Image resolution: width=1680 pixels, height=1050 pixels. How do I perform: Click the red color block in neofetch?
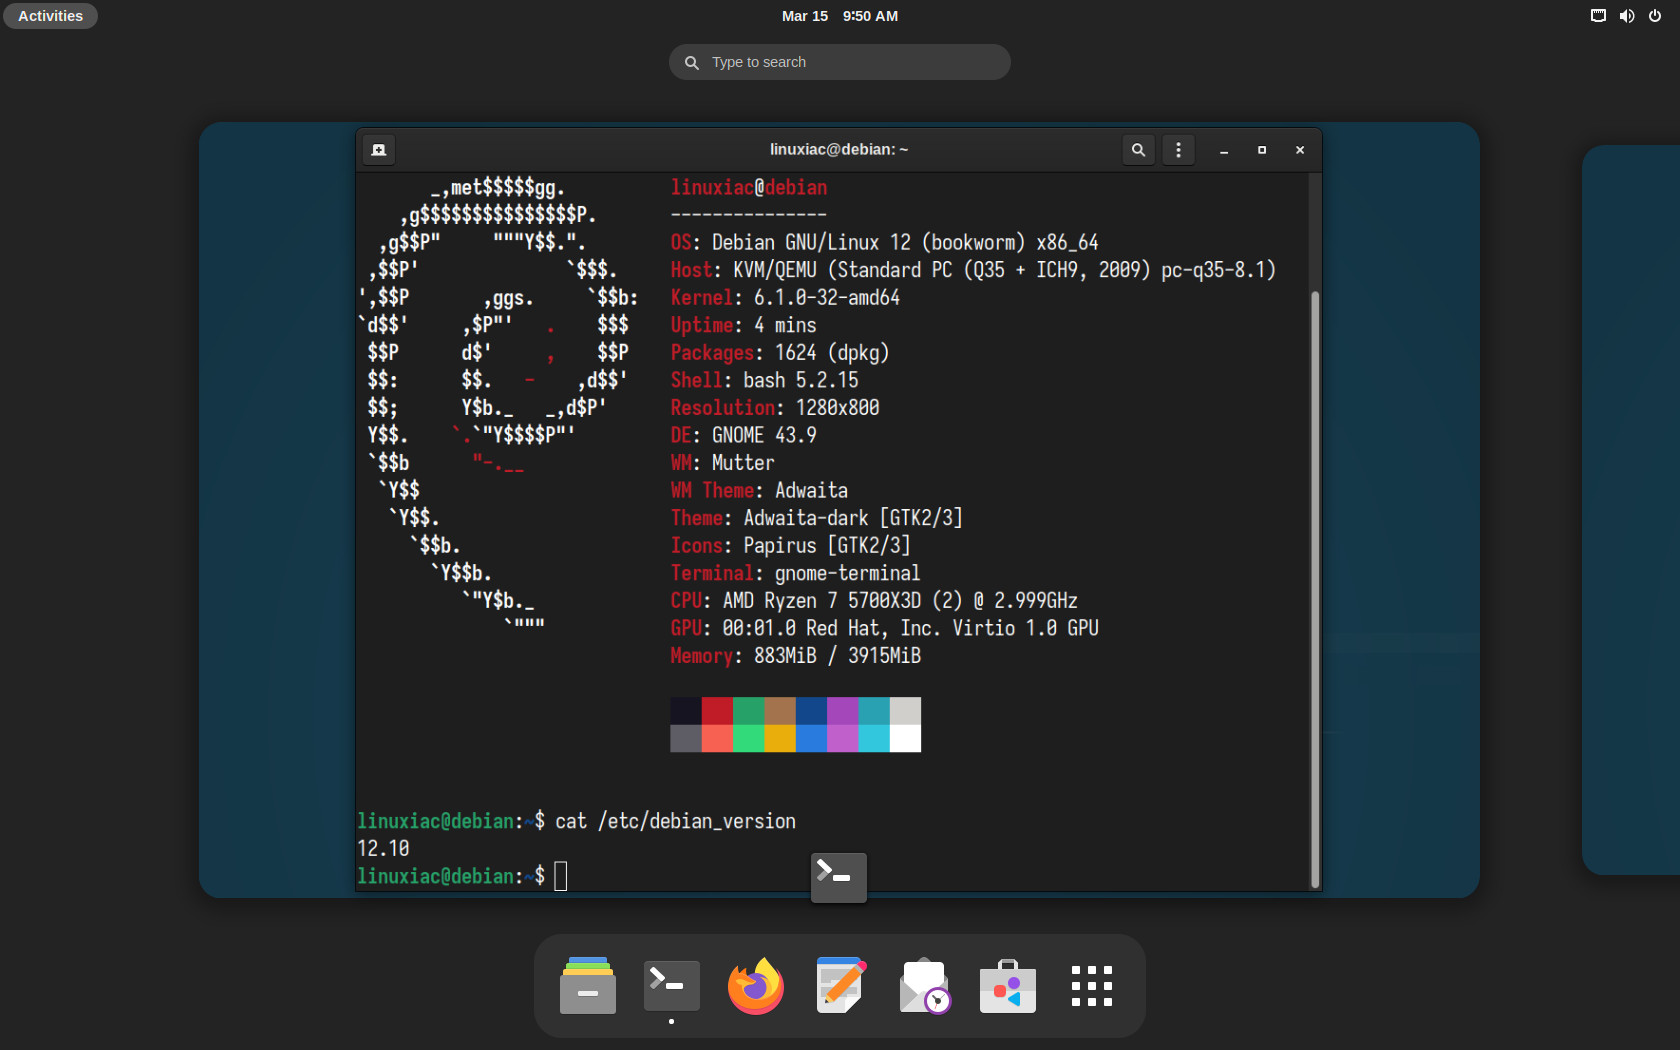point(717,711)
